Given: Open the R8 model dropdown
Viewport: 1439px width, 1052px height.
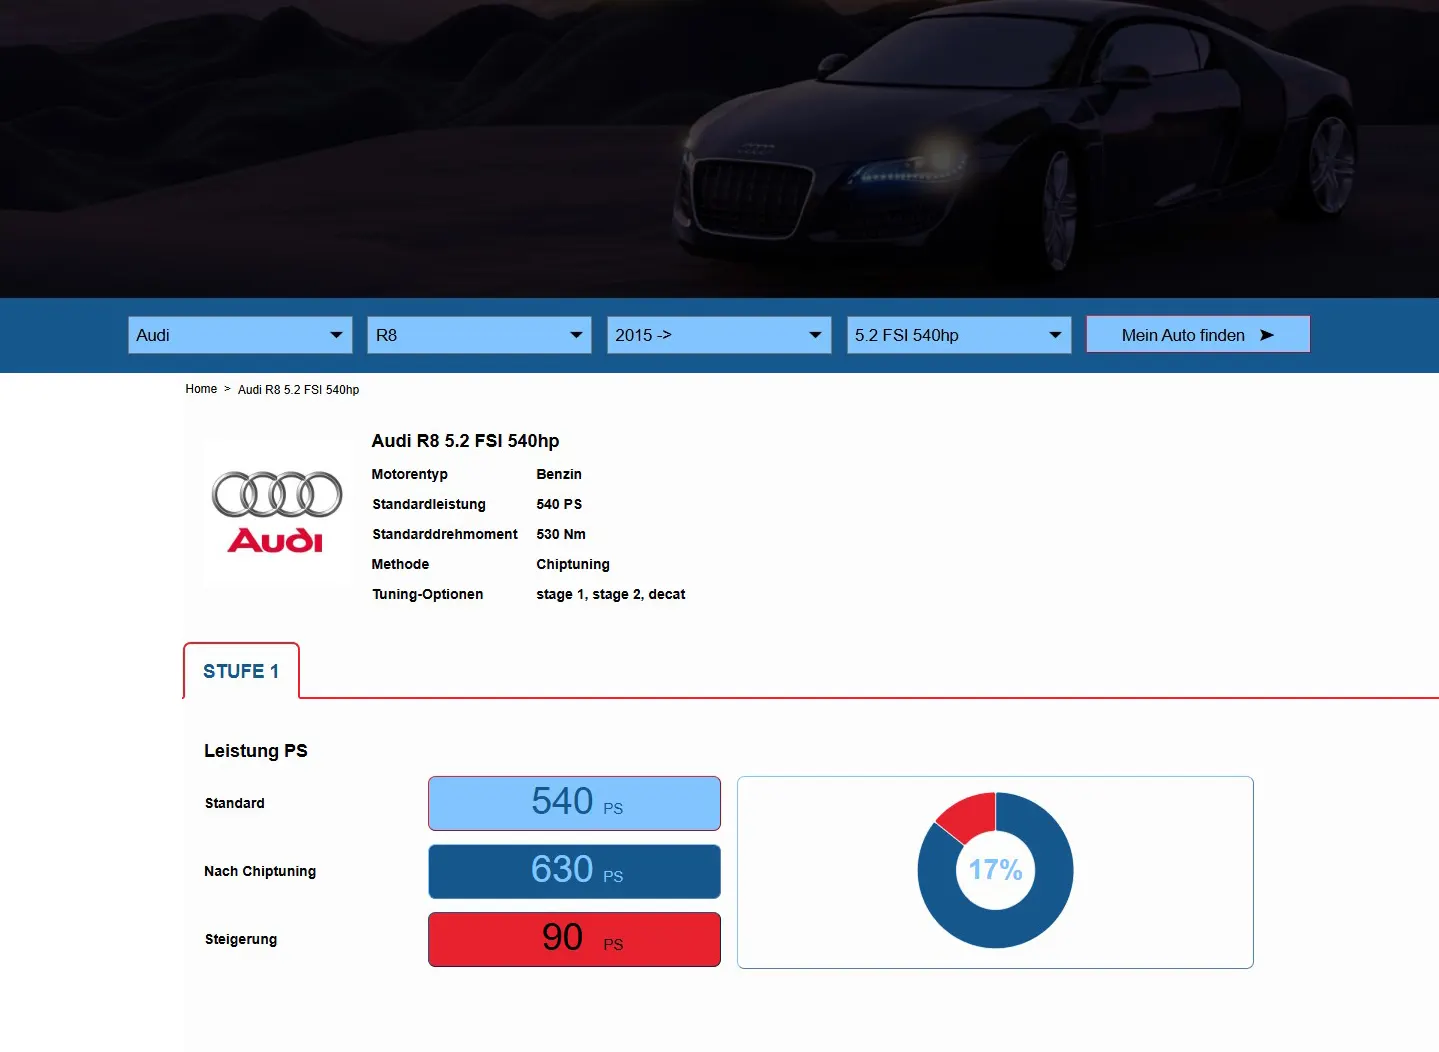Looking at the screenshot, I should (478, 335).
